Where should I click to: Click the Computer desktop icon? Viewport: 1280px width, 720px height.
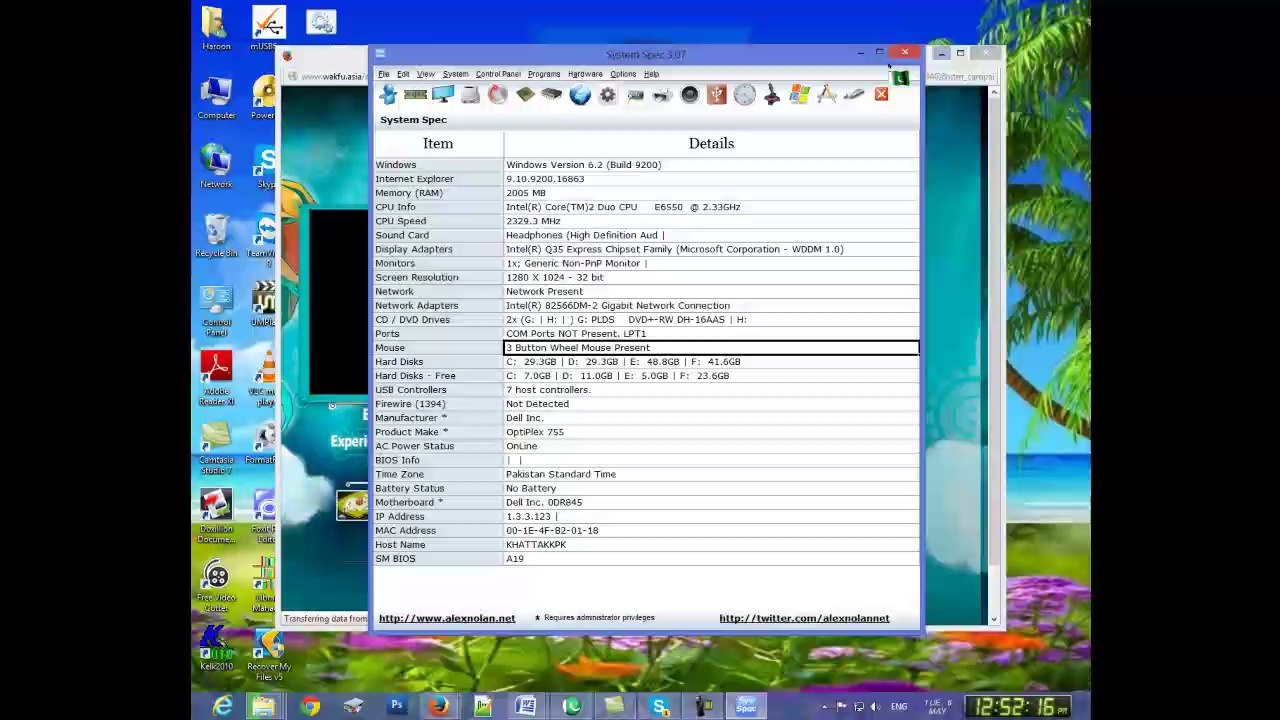(216, 98)
